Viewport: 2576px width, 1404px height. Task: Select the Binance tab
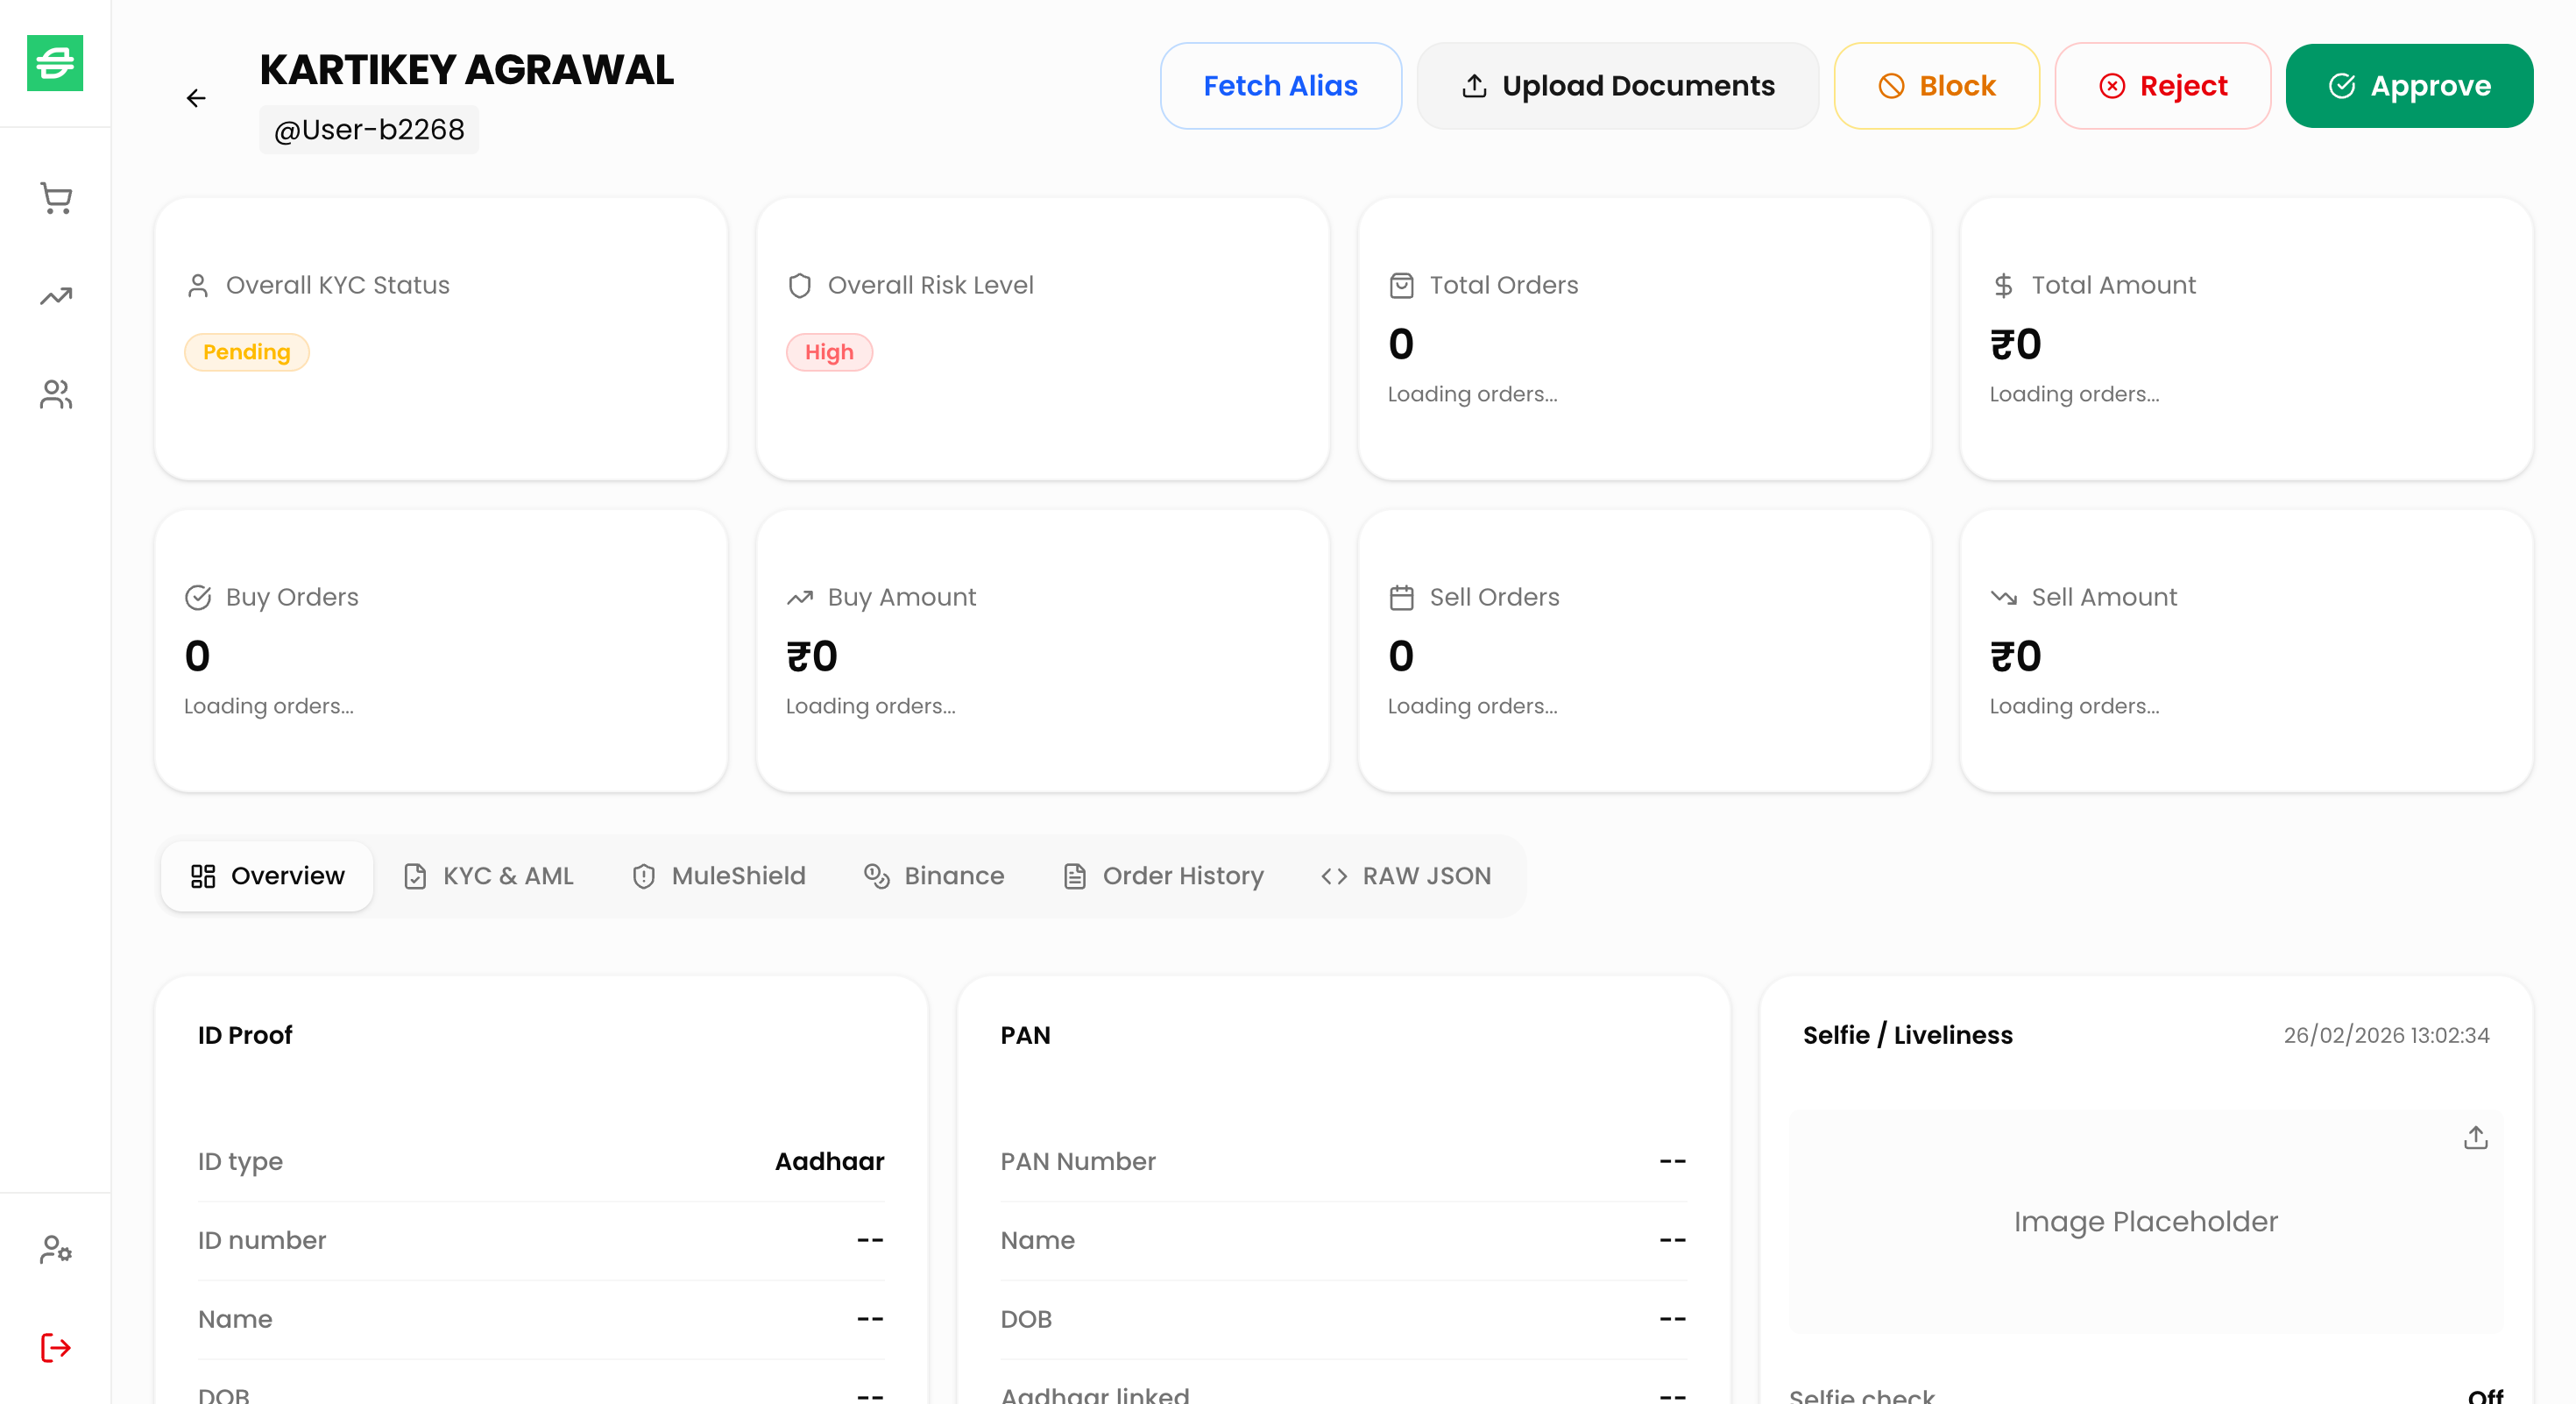pyautogui.click(x=934, y=876)
